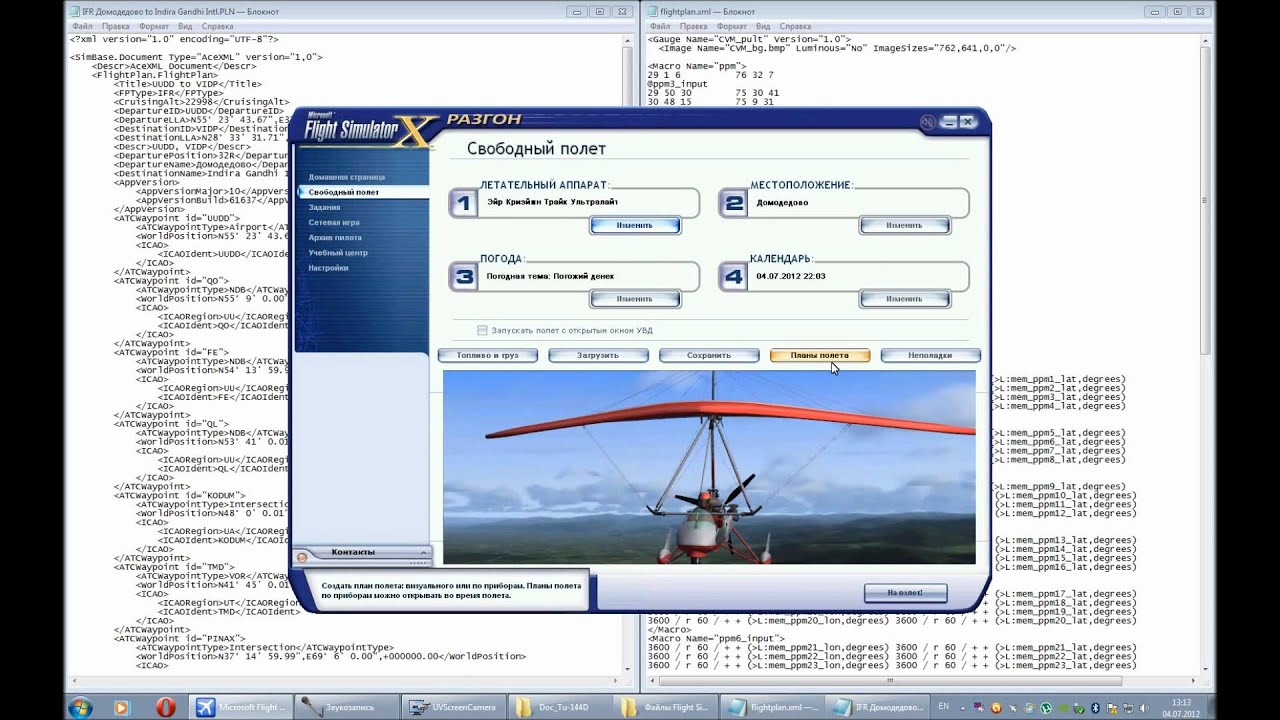Open Вид menu in flightplan.xml Notepad

click(x=764, y=26)
